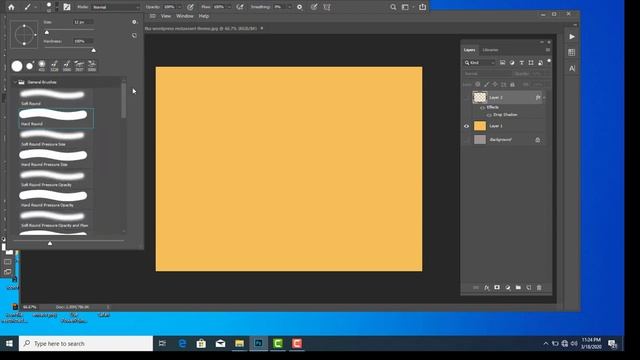Lock image pixels brush icon
Screen dimensions: 640x360
tap(486, 84)
